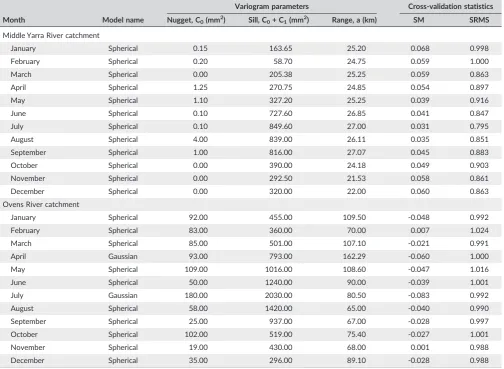504x369 pixels.
Task: Click sill value 849.60
Action: [x=281, y=126]
